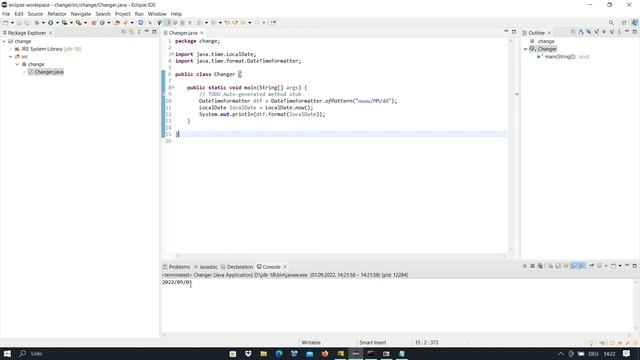640x360 pixels.
Task: Click the Terminate console square icon
Action: [525, 266]
